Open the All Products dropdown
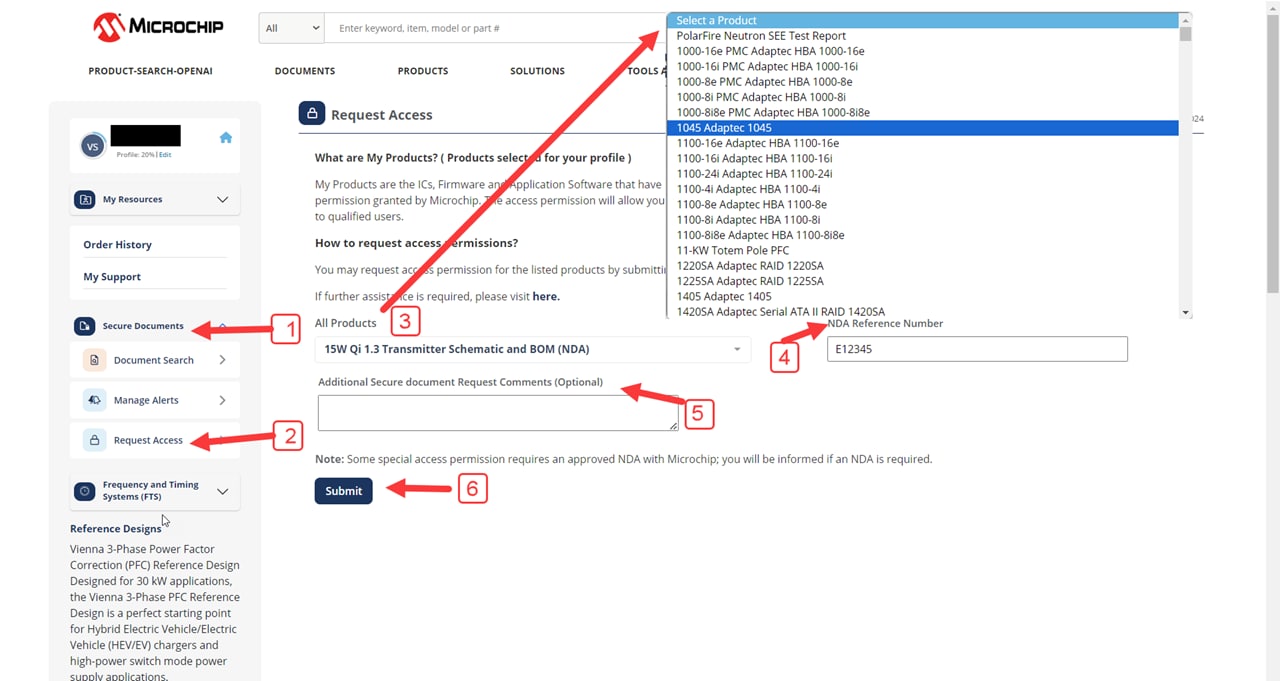This screenshot has height=681, width=1280. tap(532, 348)
